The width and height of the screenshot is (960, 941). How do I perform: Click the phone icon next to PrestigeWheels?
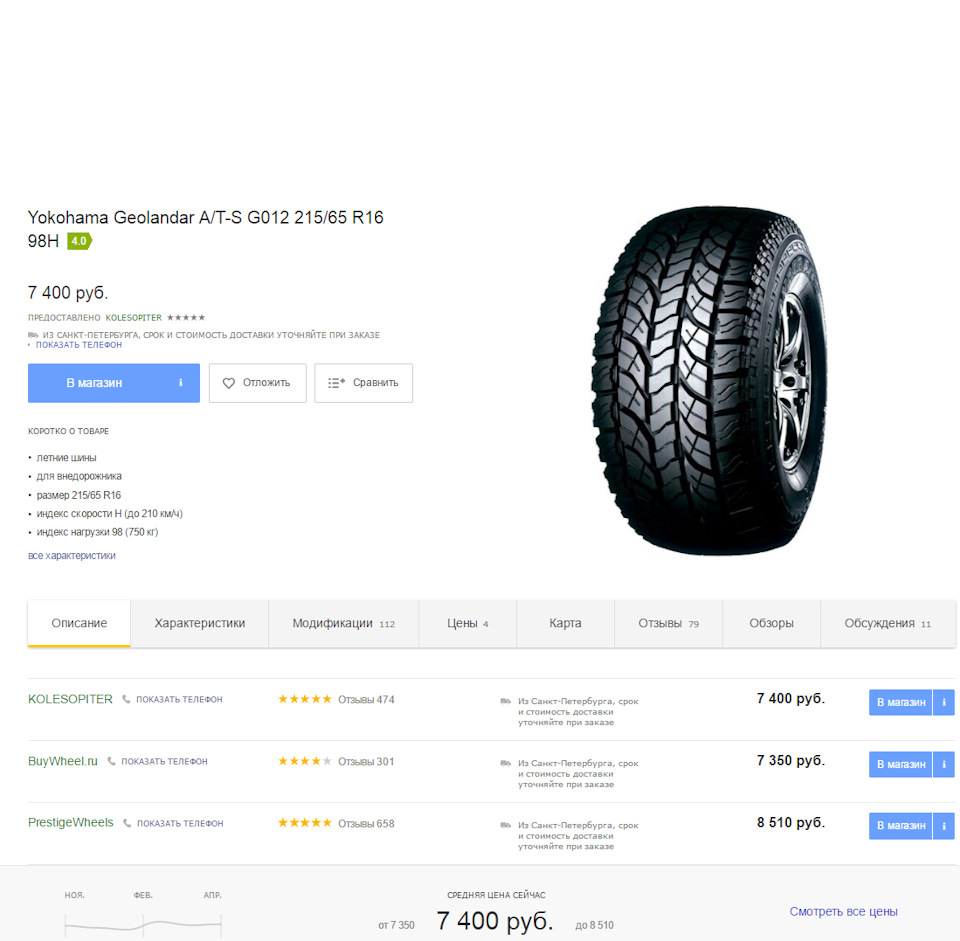point(127,823)
